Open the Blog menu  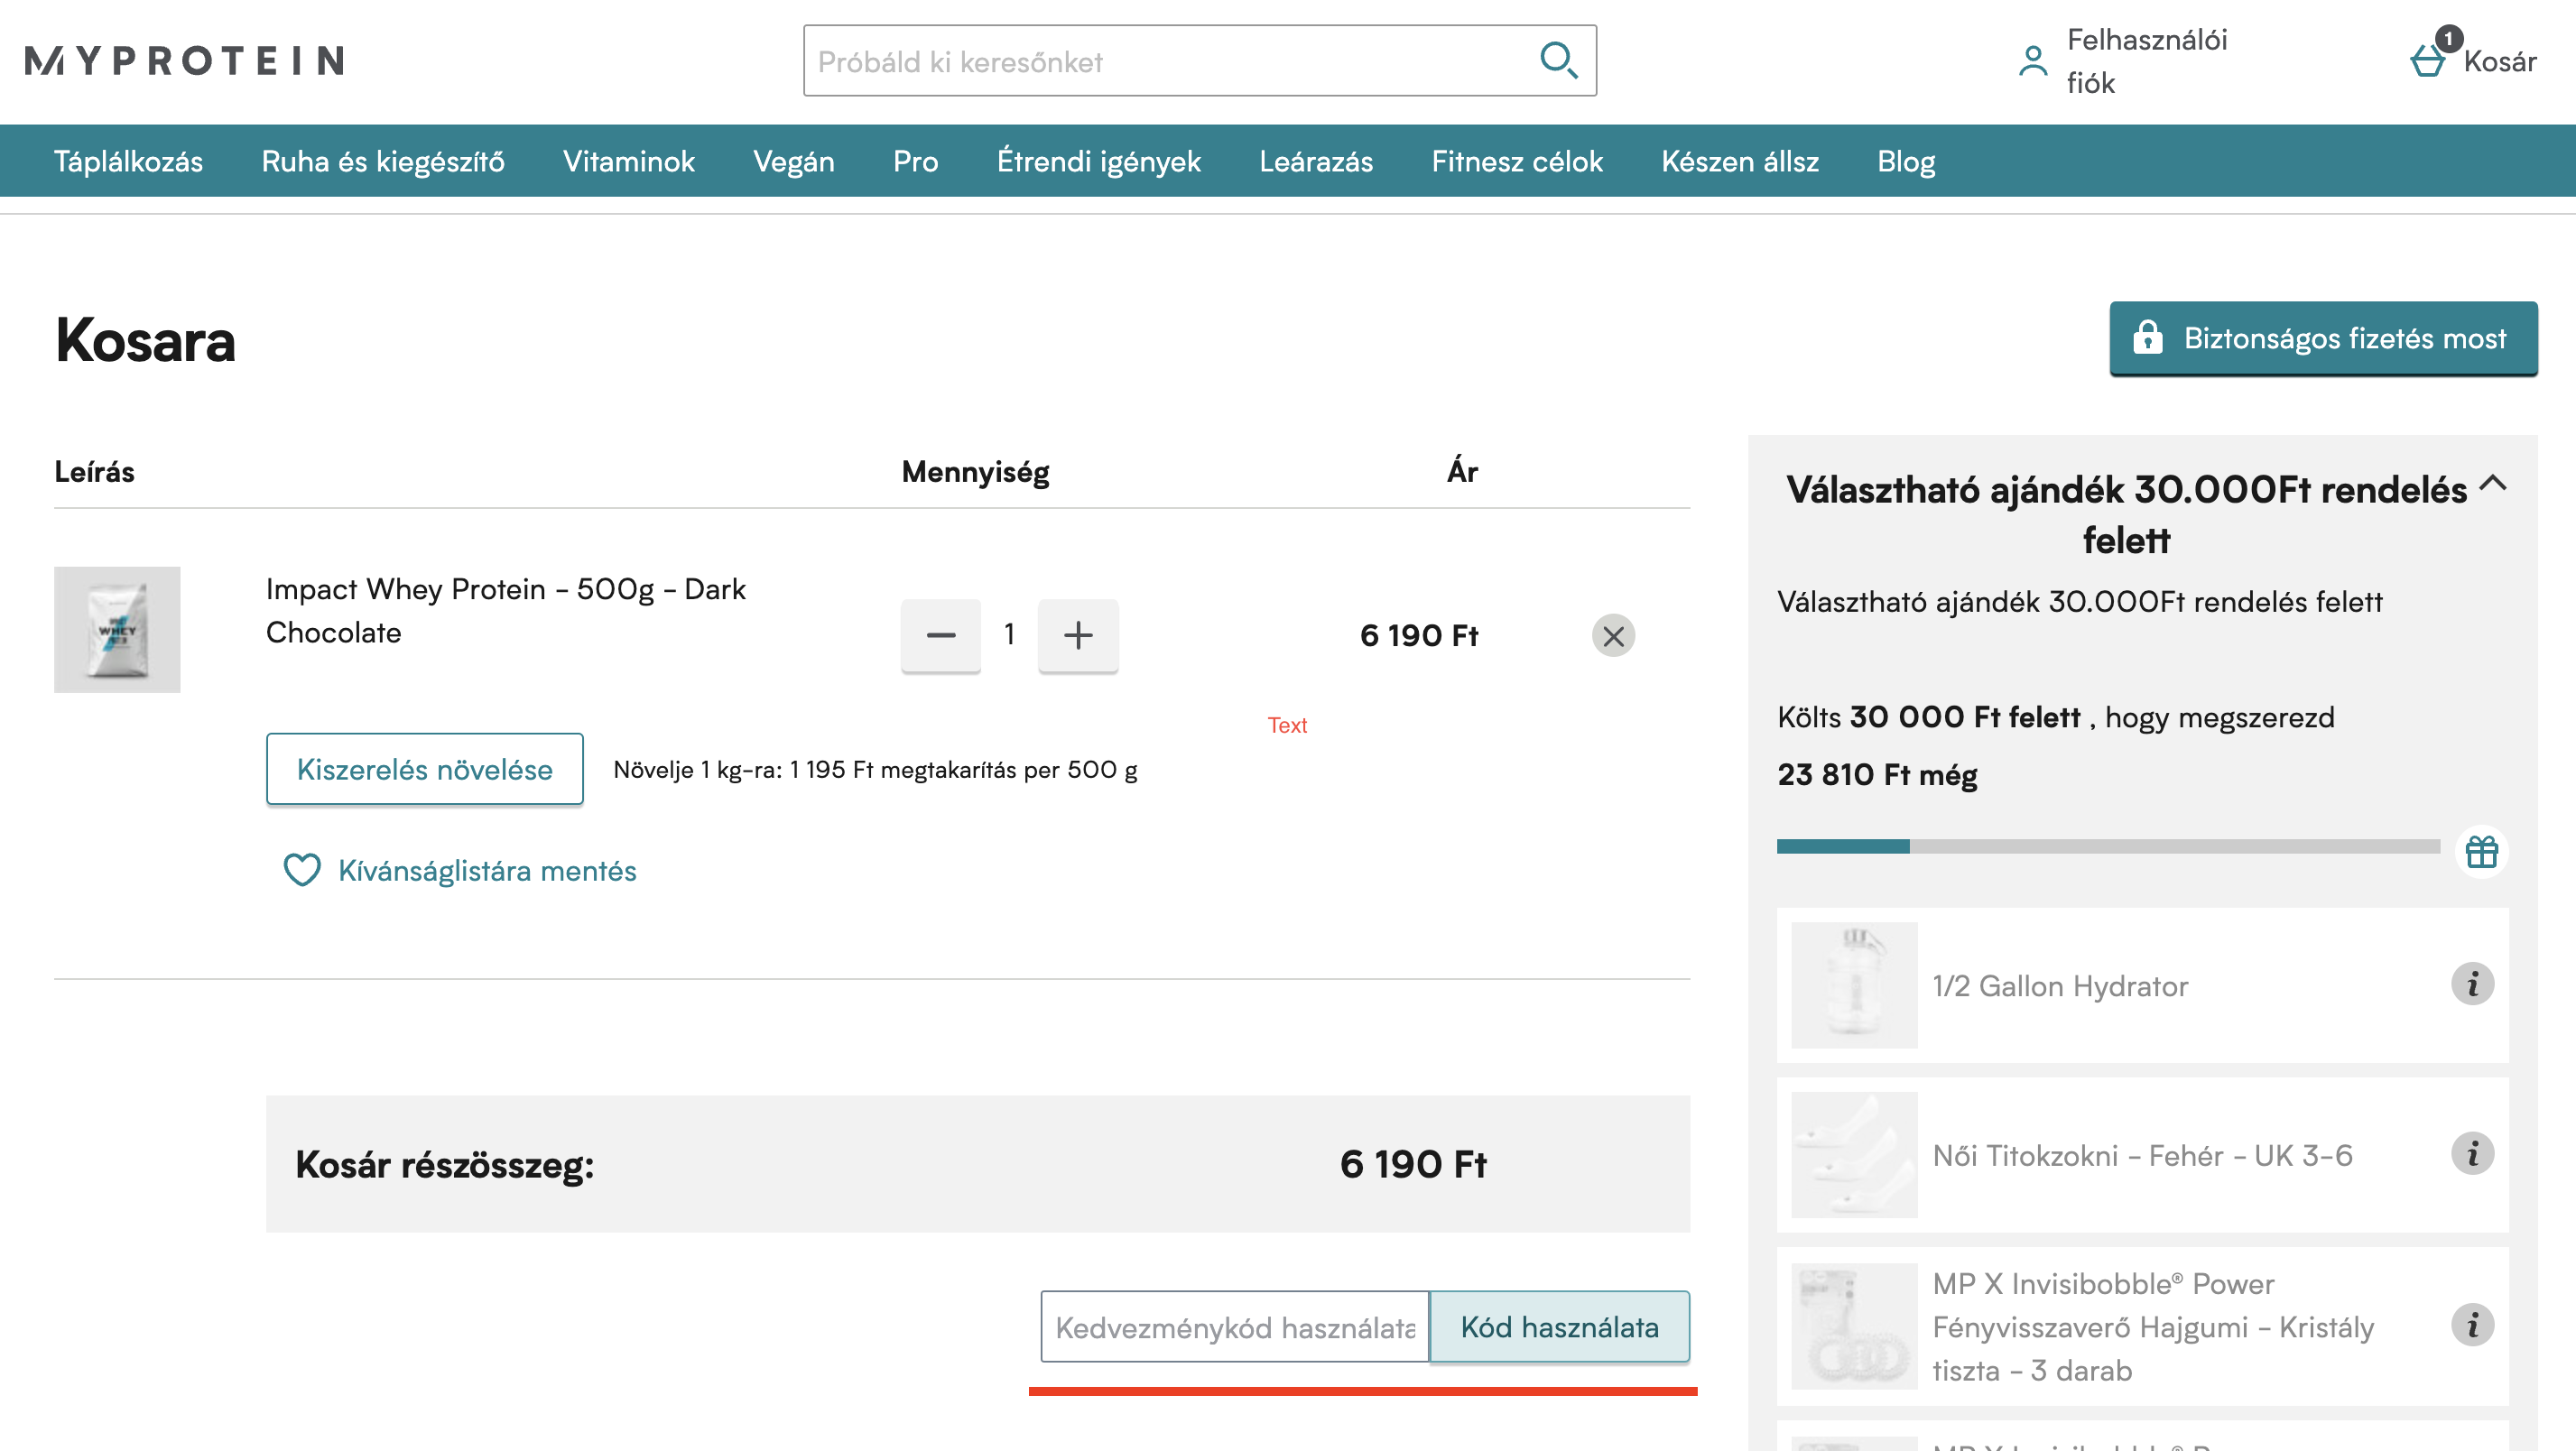(x=1905, y=161)
